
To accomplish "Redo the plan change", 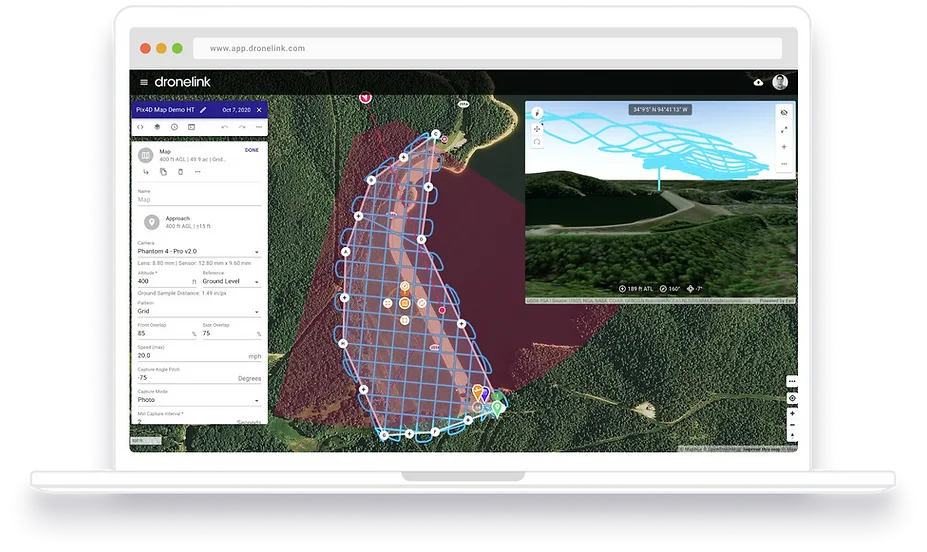I will pos(242,127).
